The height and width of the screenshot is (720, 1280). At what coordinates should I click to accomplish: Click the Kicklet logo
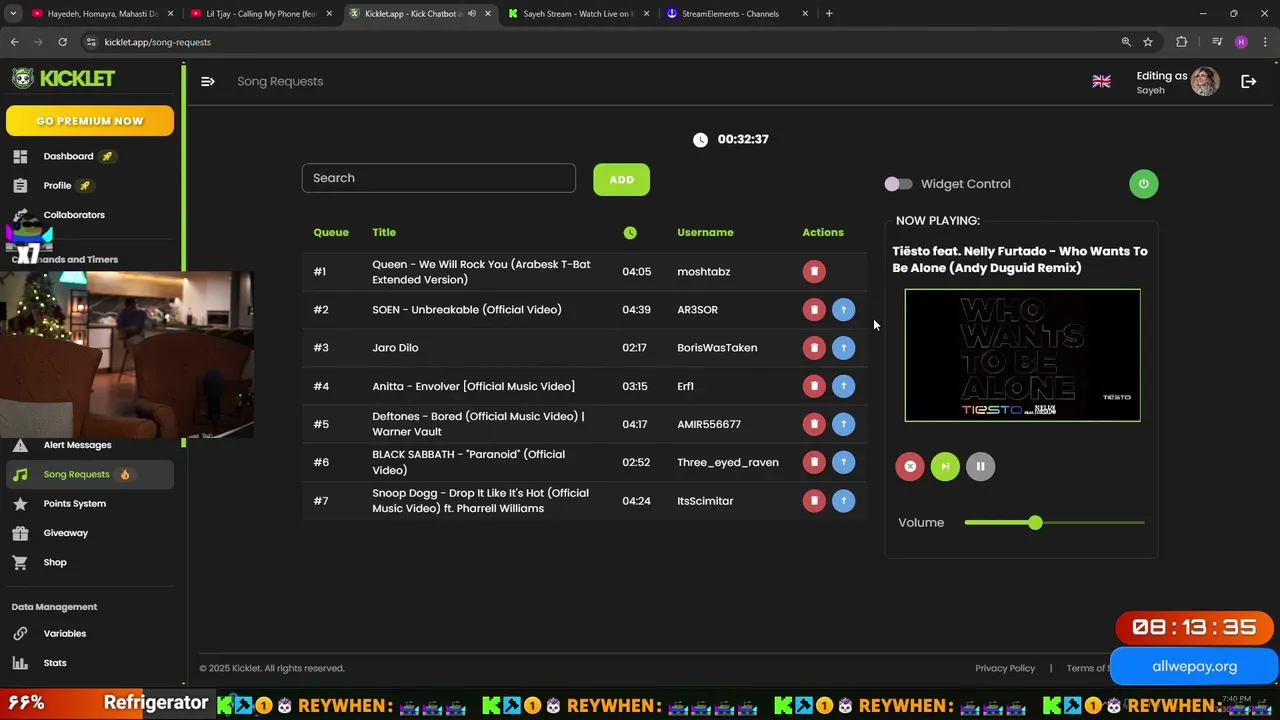click(x=64, y=78)
